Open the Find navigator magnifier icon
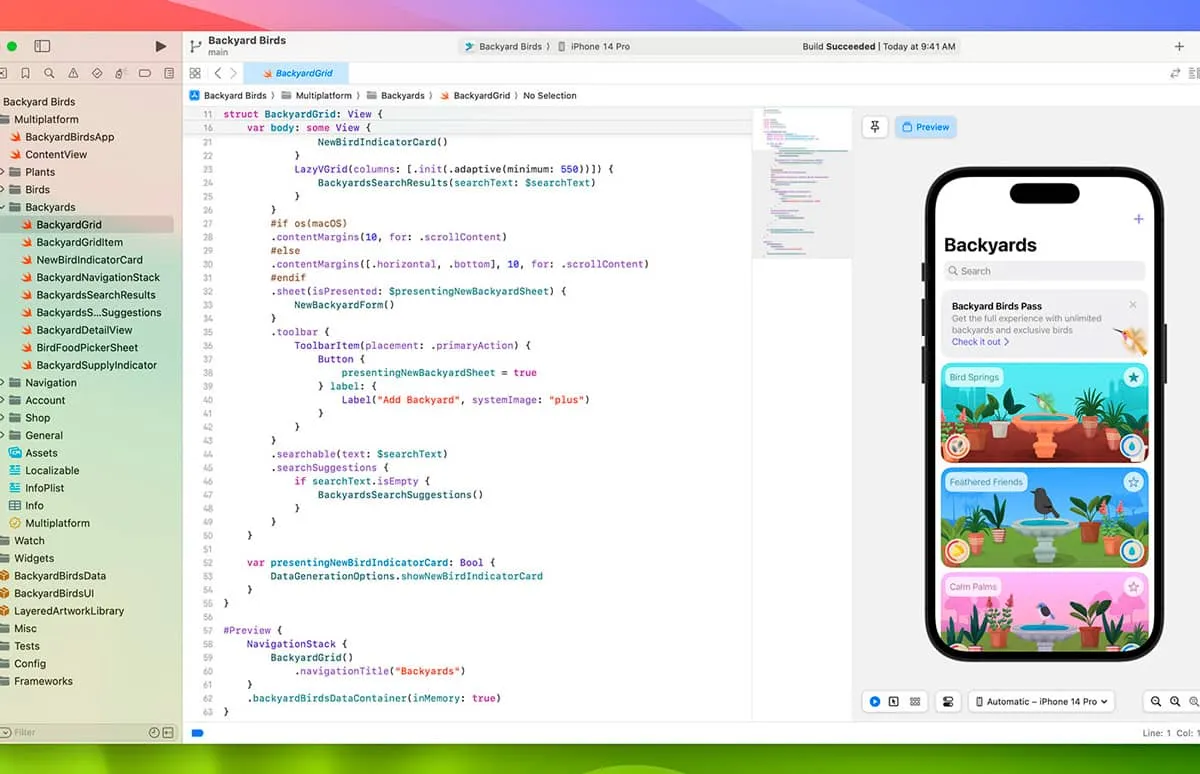 pyautogui.click(x=49, y=73)
